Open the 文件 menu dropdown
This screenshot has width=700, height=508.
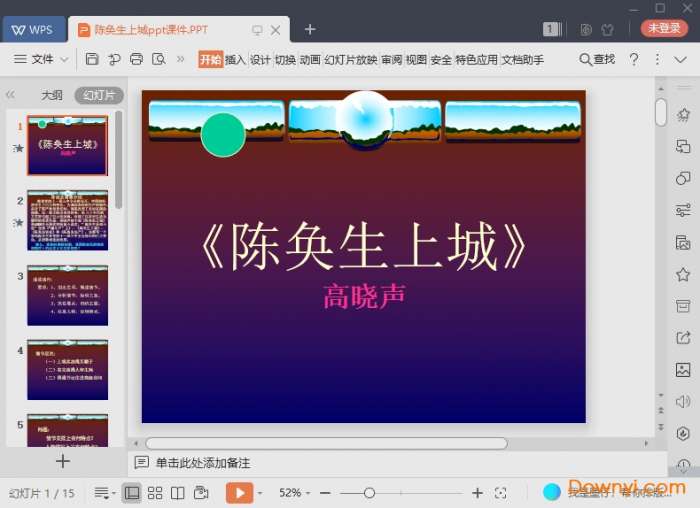(41, 60)
